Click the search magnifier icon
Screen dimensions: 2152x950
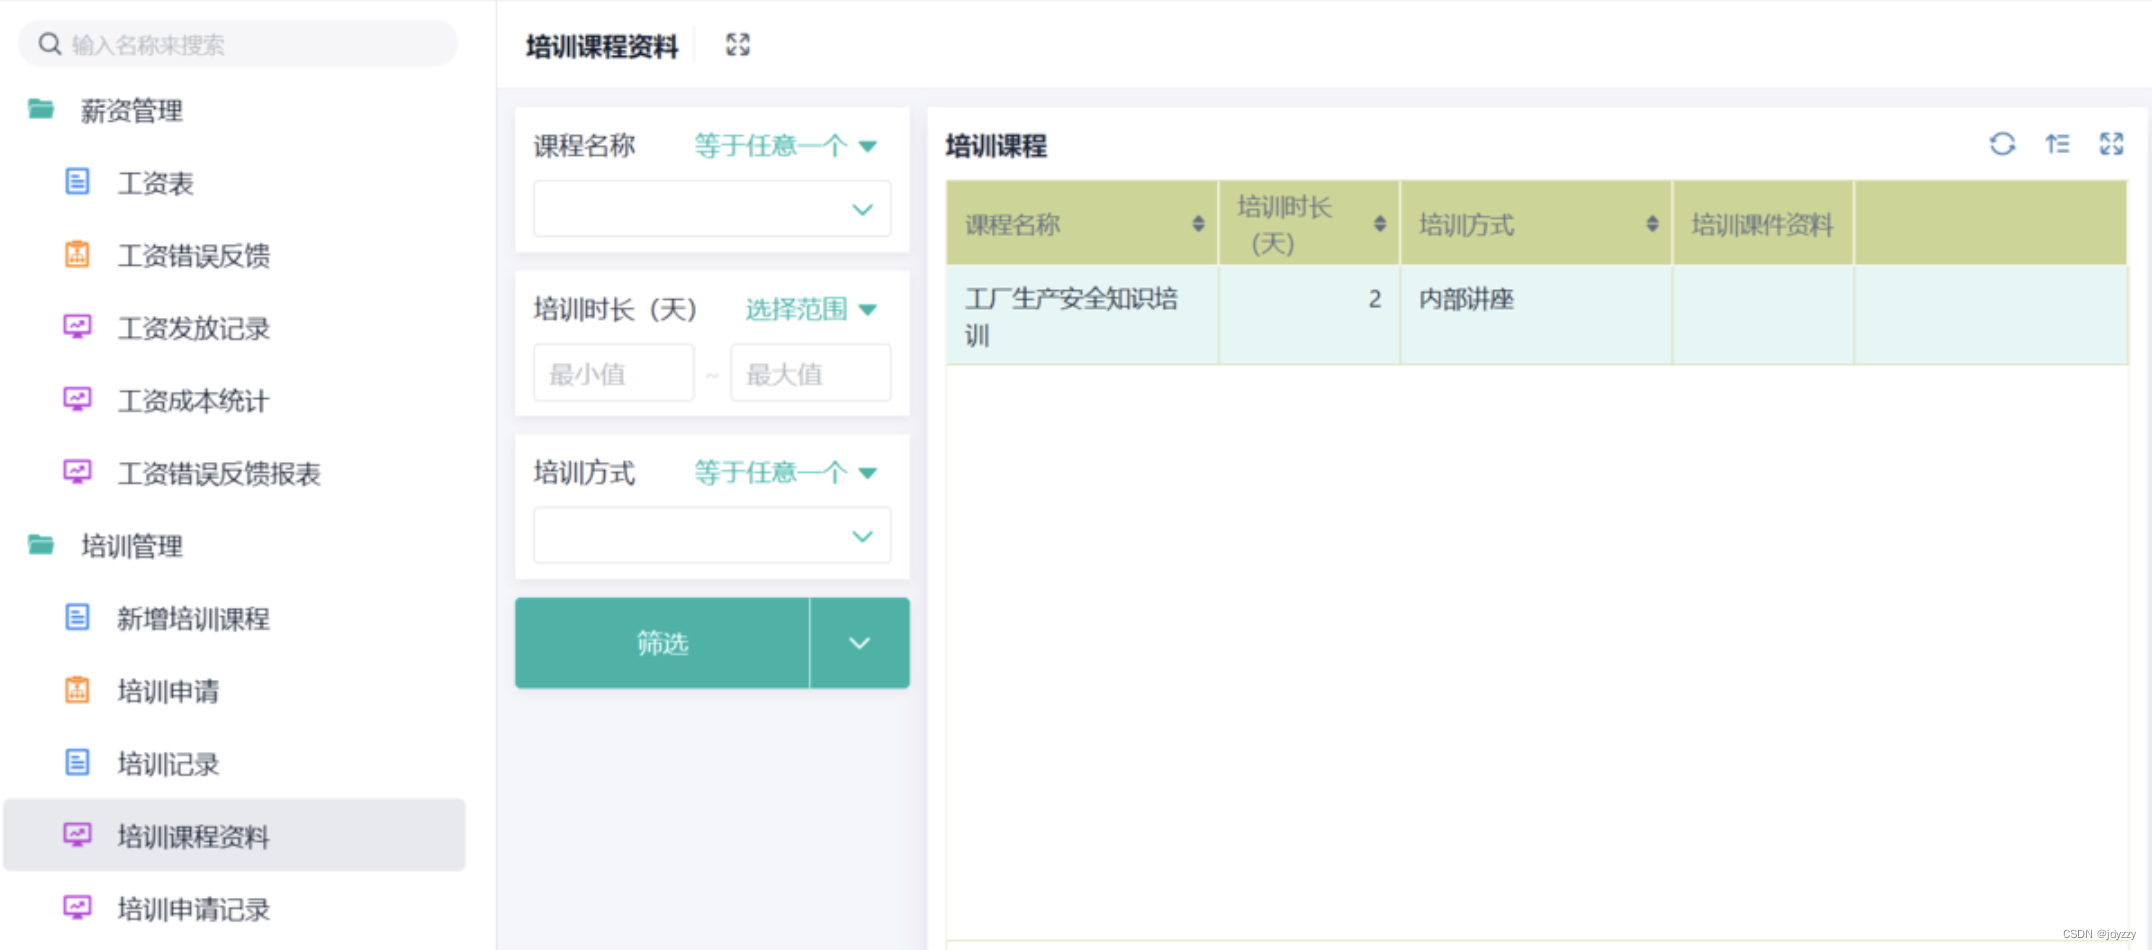pos(50,44)
